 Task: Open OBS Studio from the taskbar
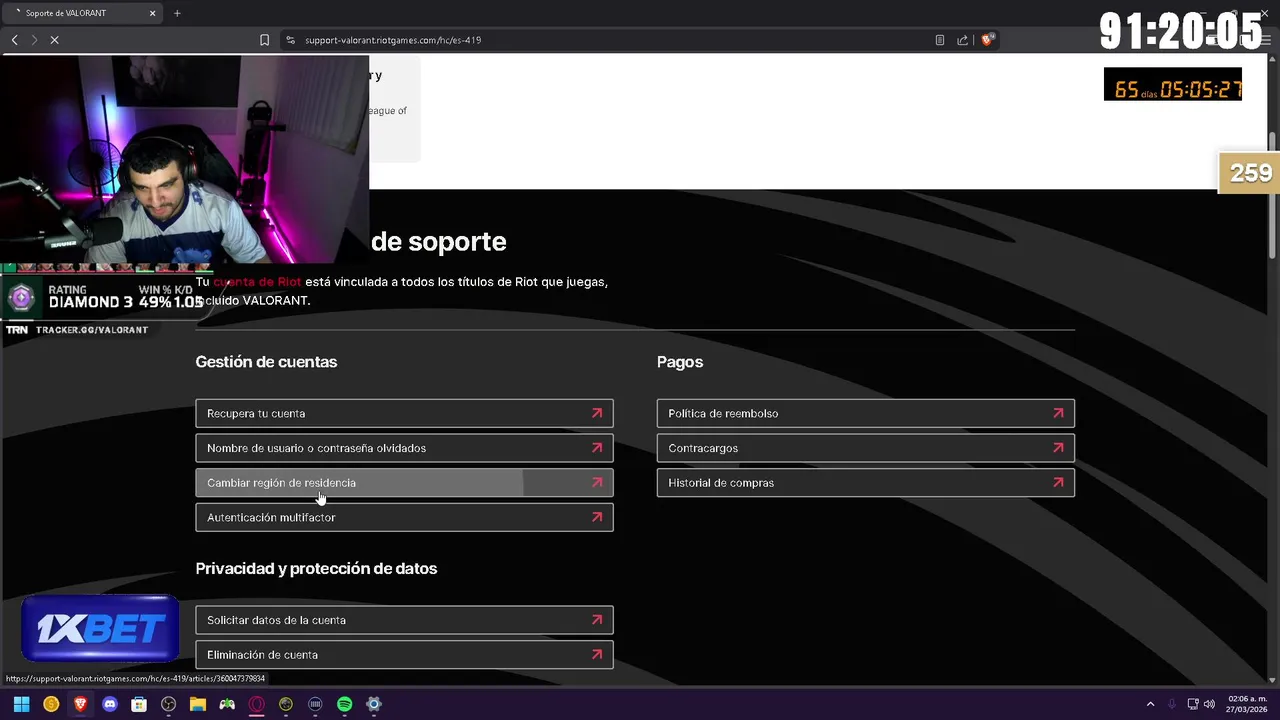pos(168,704)
